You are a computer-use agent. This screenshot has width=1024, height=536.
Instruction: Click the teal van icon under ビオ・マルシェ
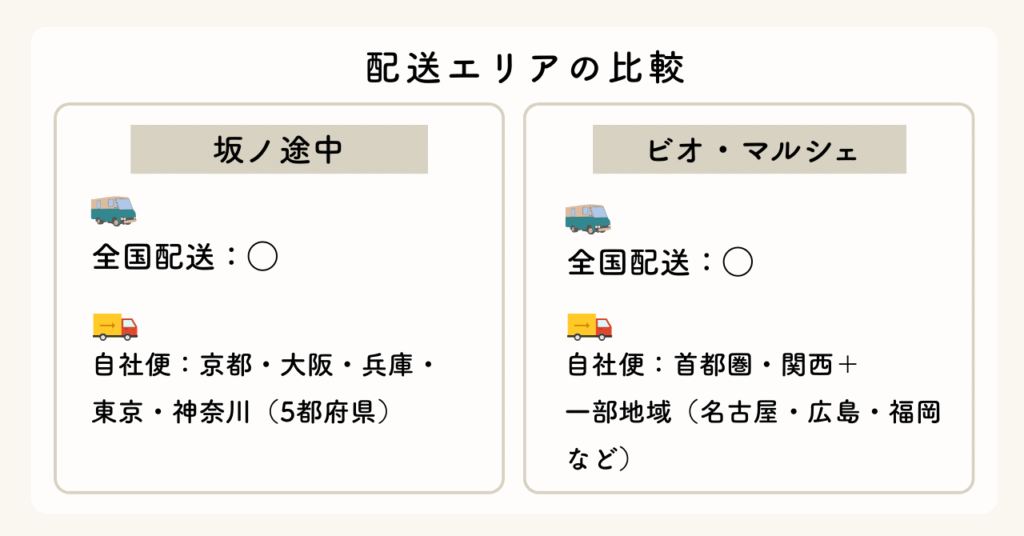point(587,217)
